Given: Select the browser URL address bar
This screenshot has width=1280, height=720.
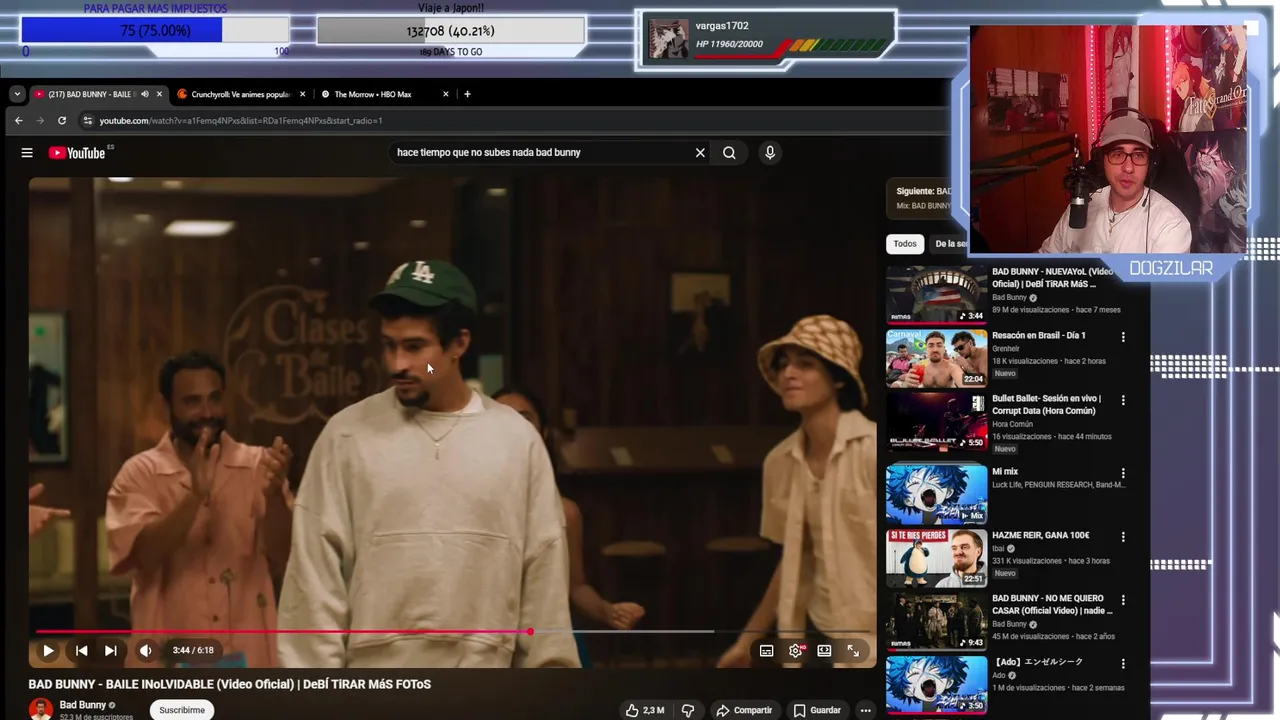Looking at the screenshot, I should coord(510,120).
